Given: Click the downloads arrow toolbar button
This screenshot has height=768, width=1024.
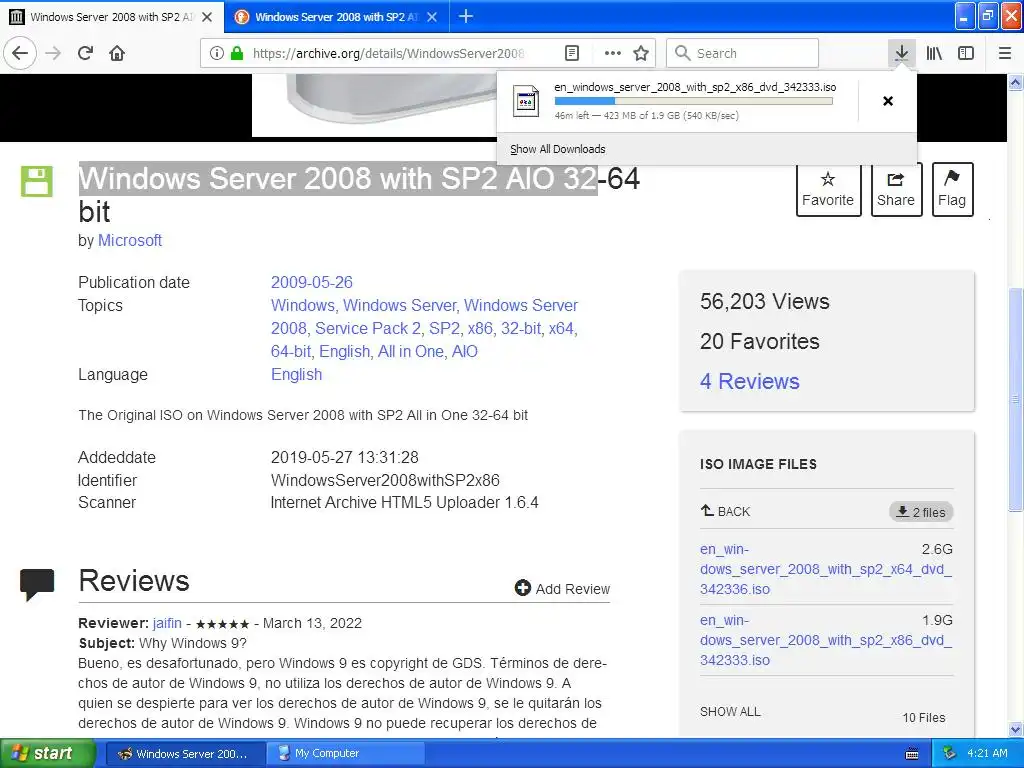Looking at the screenshot, I should 901,53.
